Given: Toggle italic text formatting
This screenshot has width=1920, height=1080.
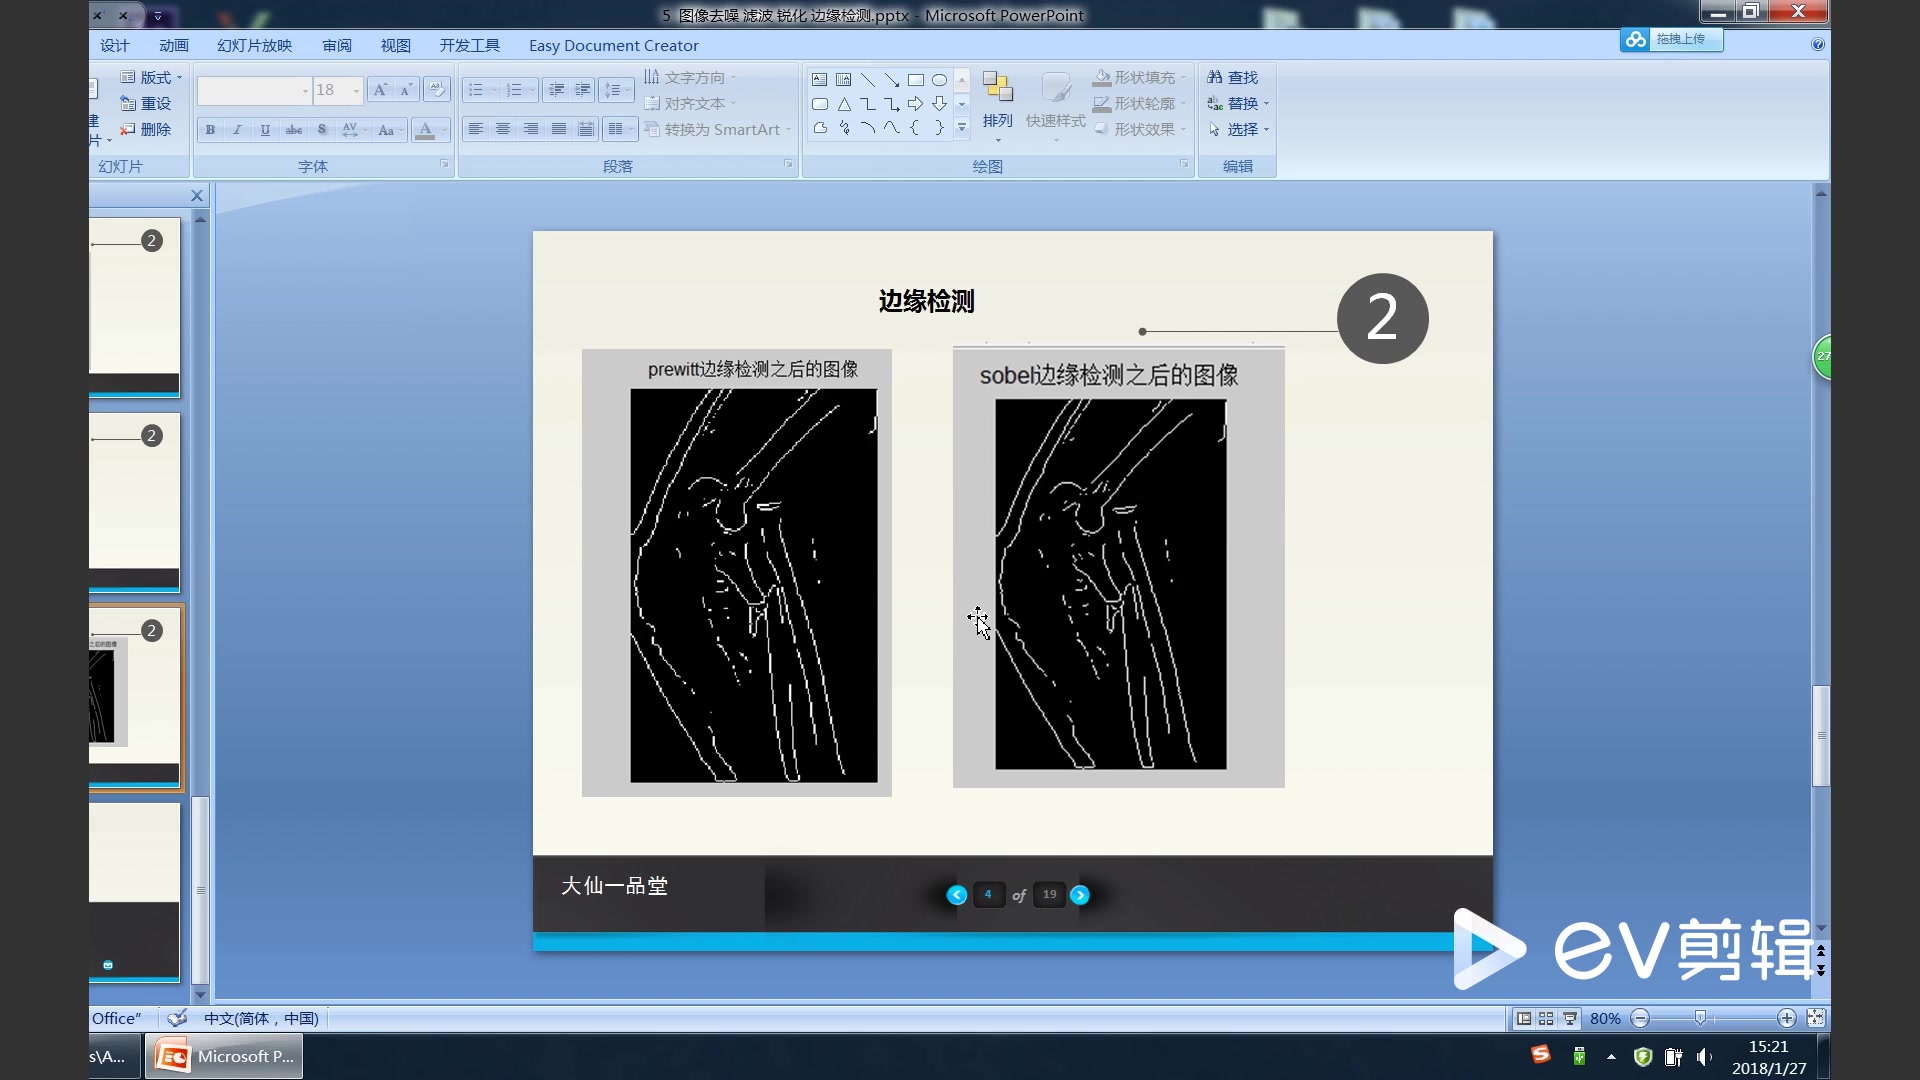Looking at the screenshot, I should 237,130.
